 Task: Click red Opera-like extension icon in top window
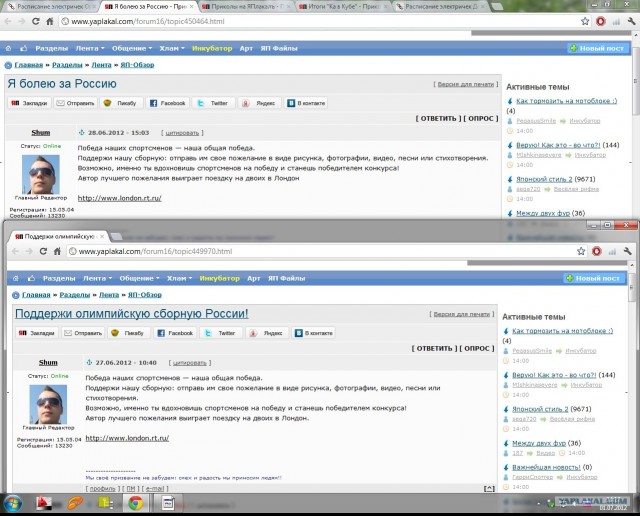coord(600,21)
